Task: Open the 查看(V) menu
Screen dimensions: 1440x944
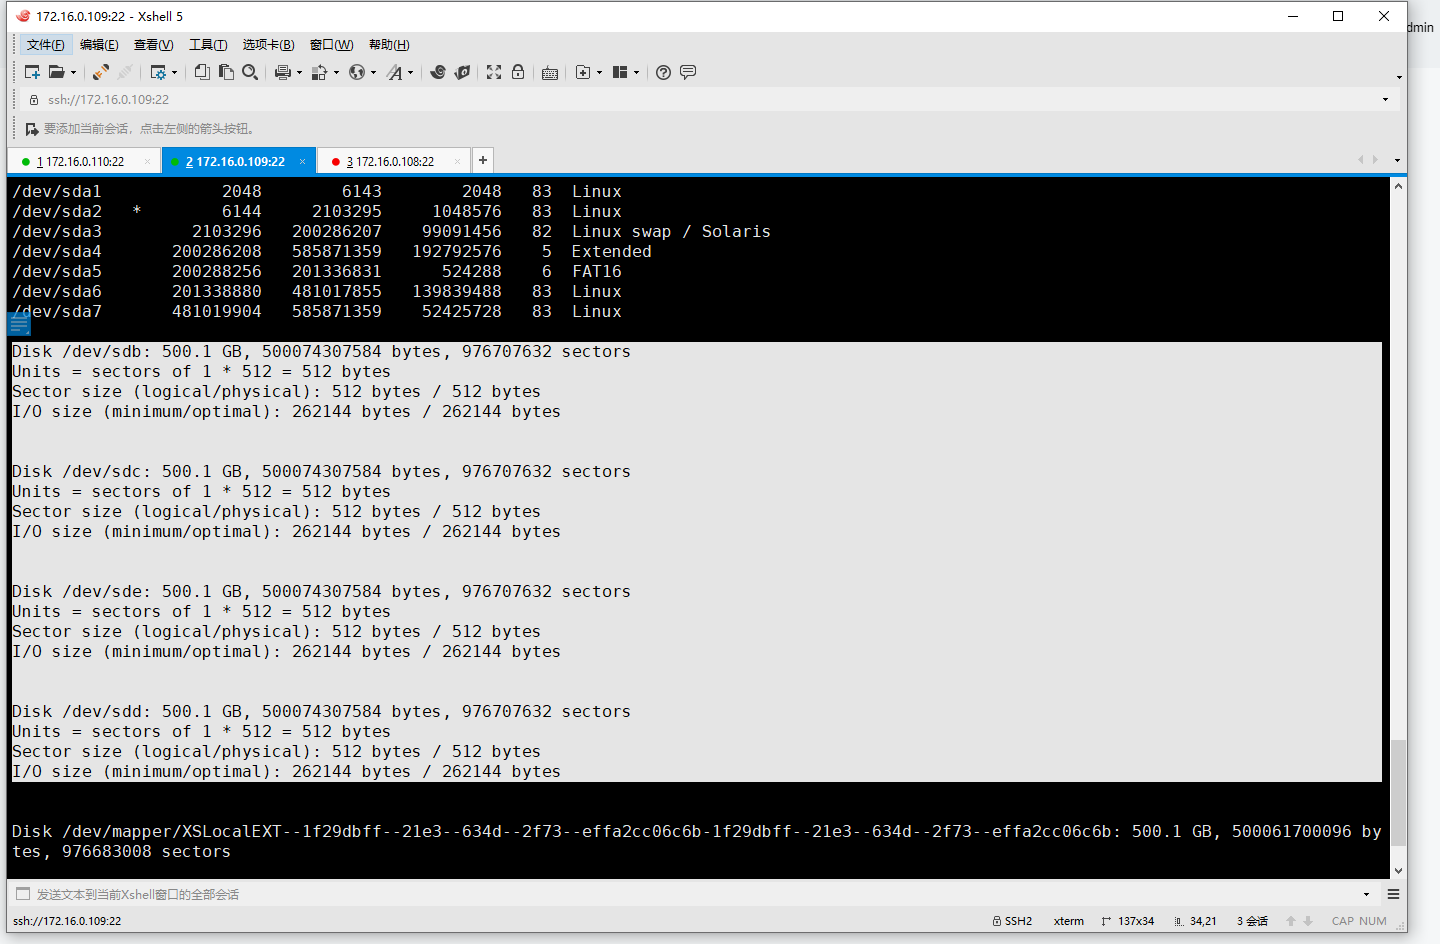Action: point(153,45)
